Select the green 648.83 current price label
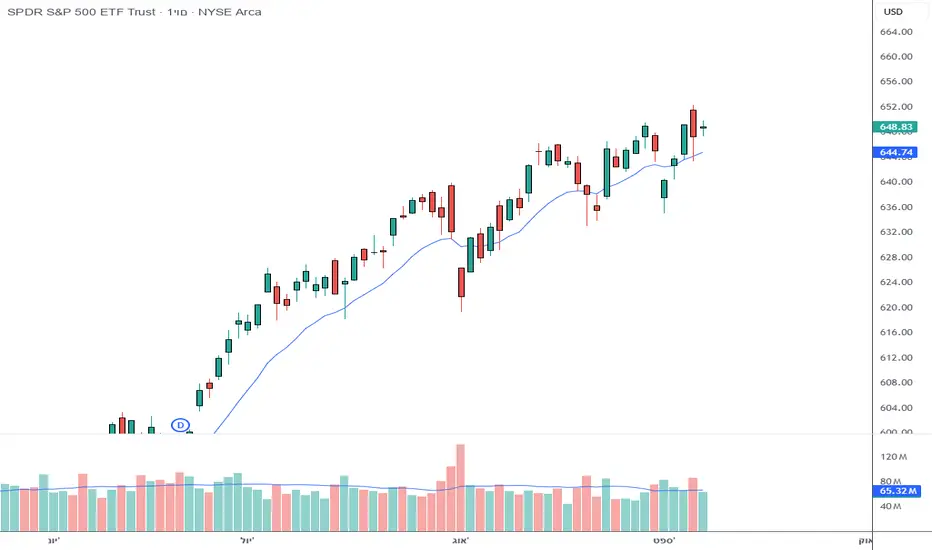The image size is (932, 550). [x=895, y=127]
